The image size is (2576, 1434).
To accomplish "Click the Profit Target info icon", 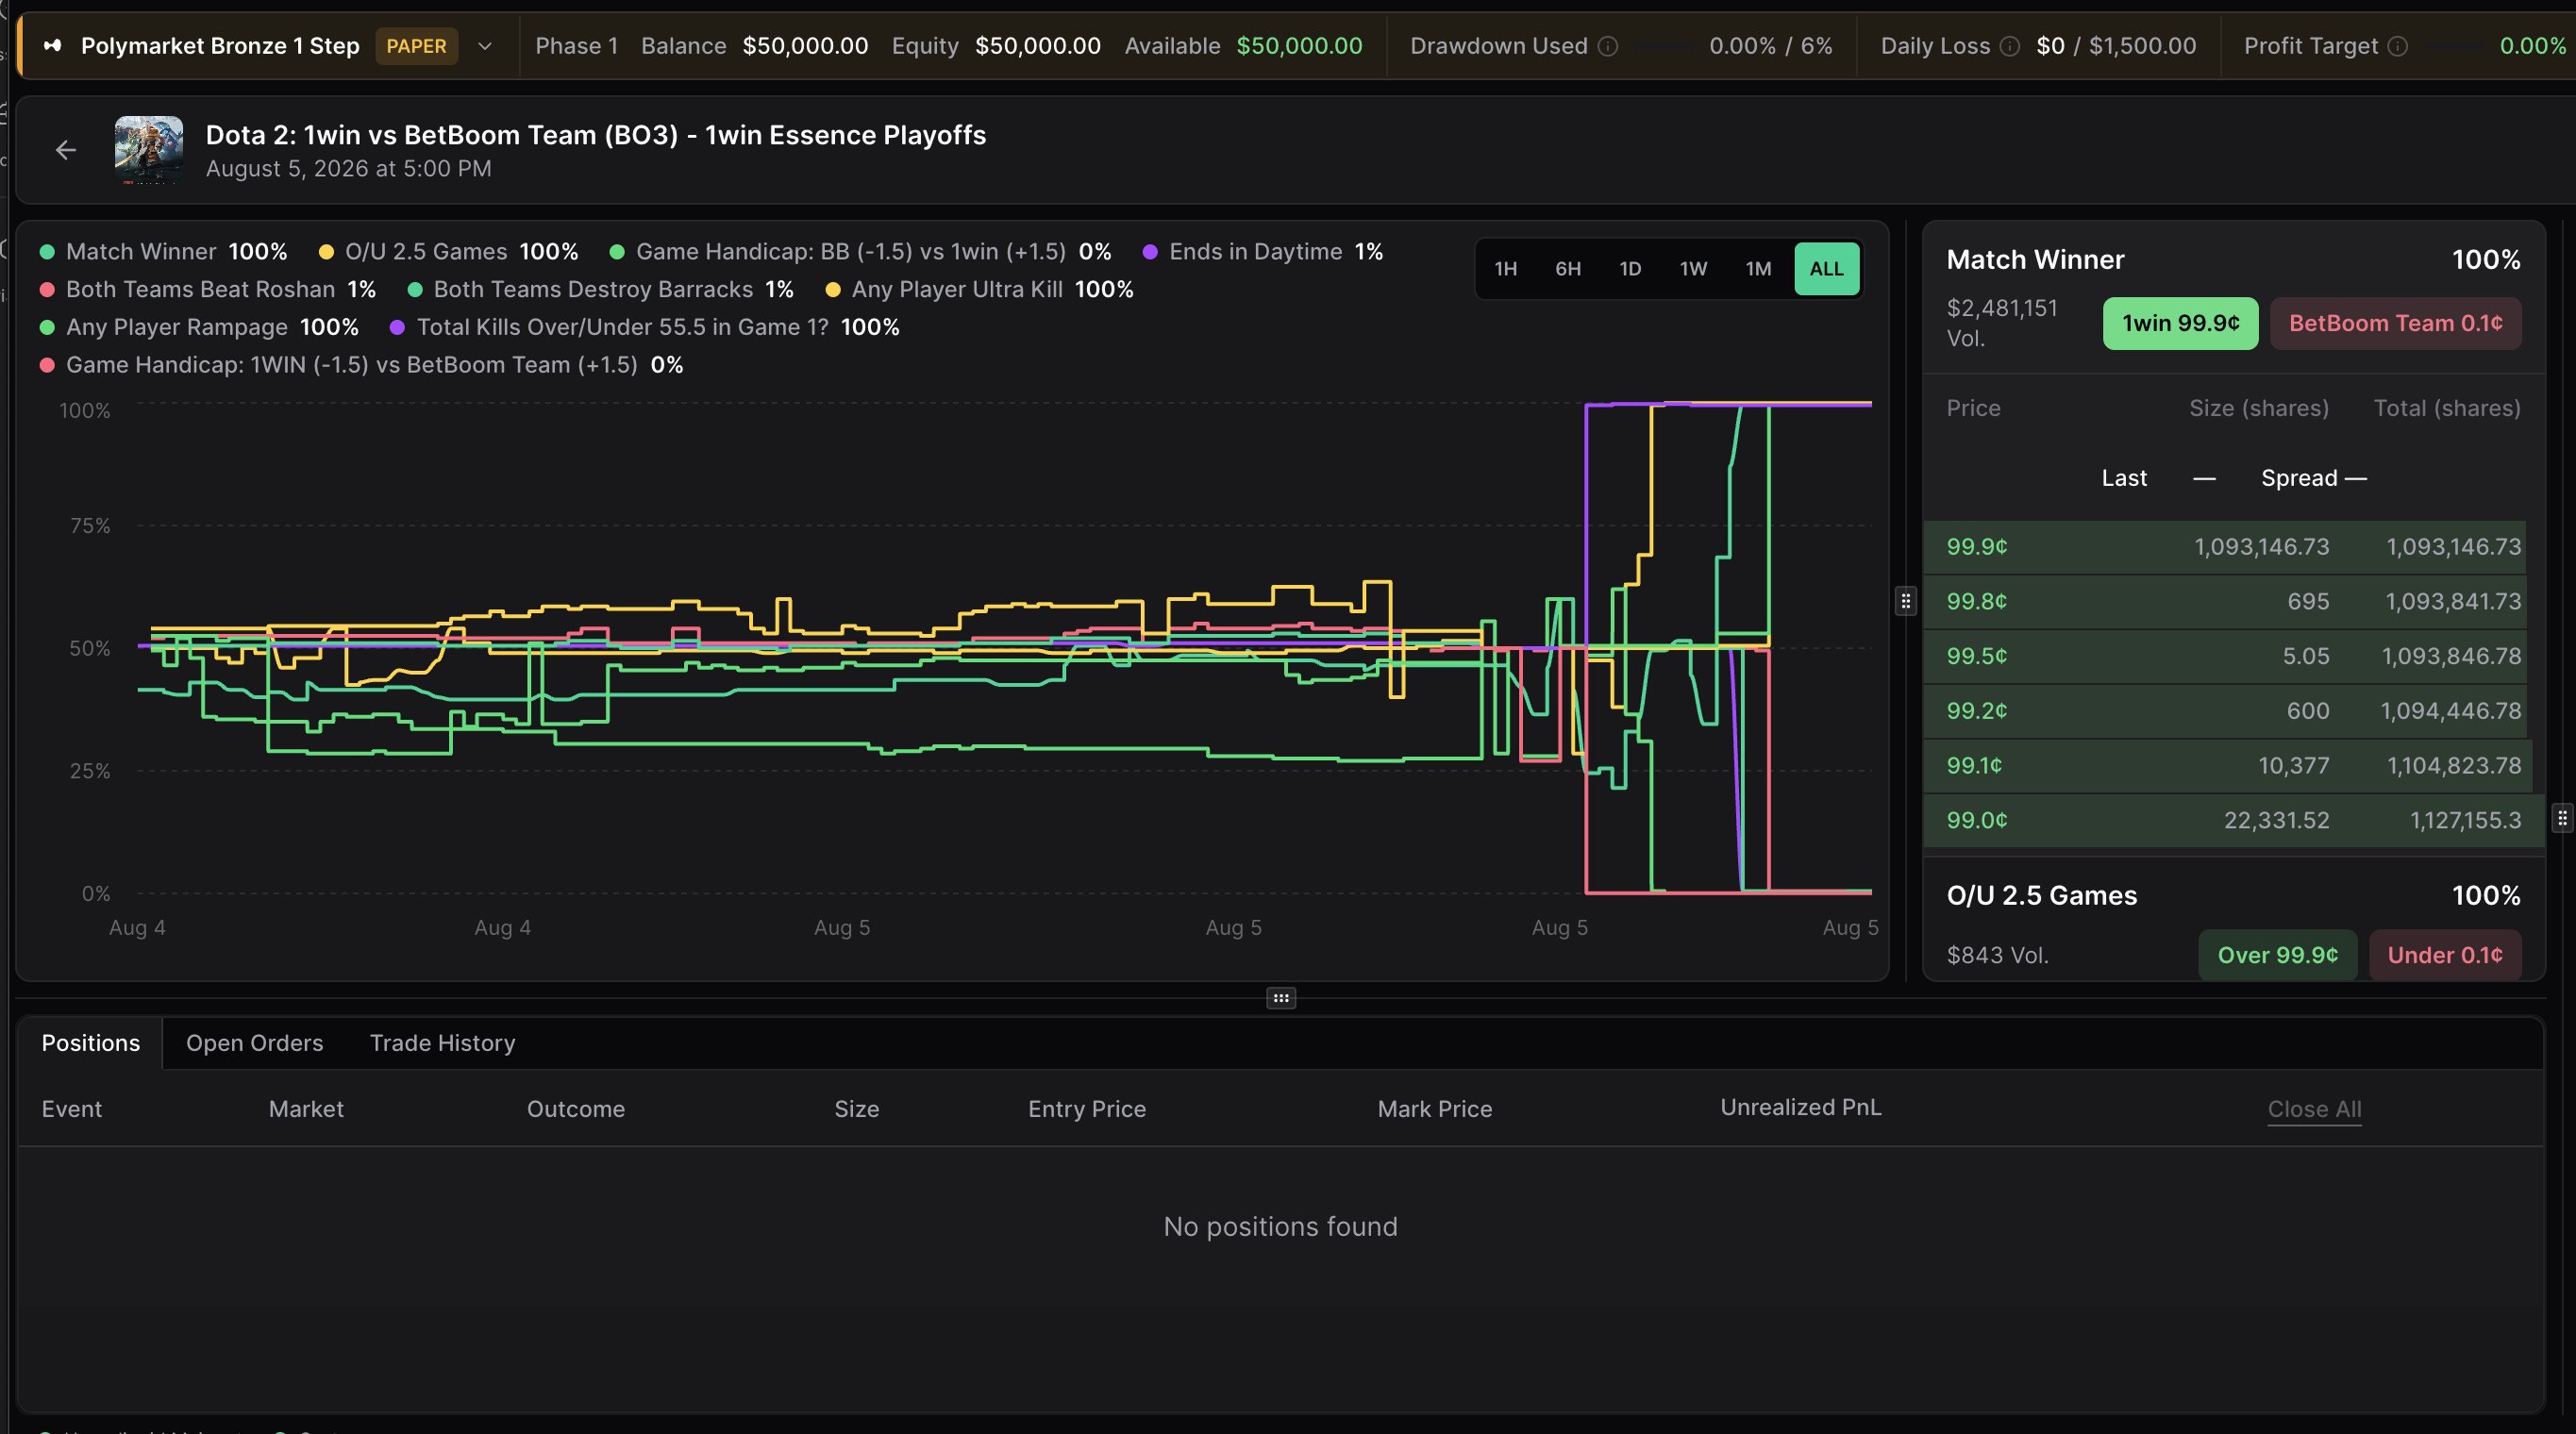I will point(2398,46).
